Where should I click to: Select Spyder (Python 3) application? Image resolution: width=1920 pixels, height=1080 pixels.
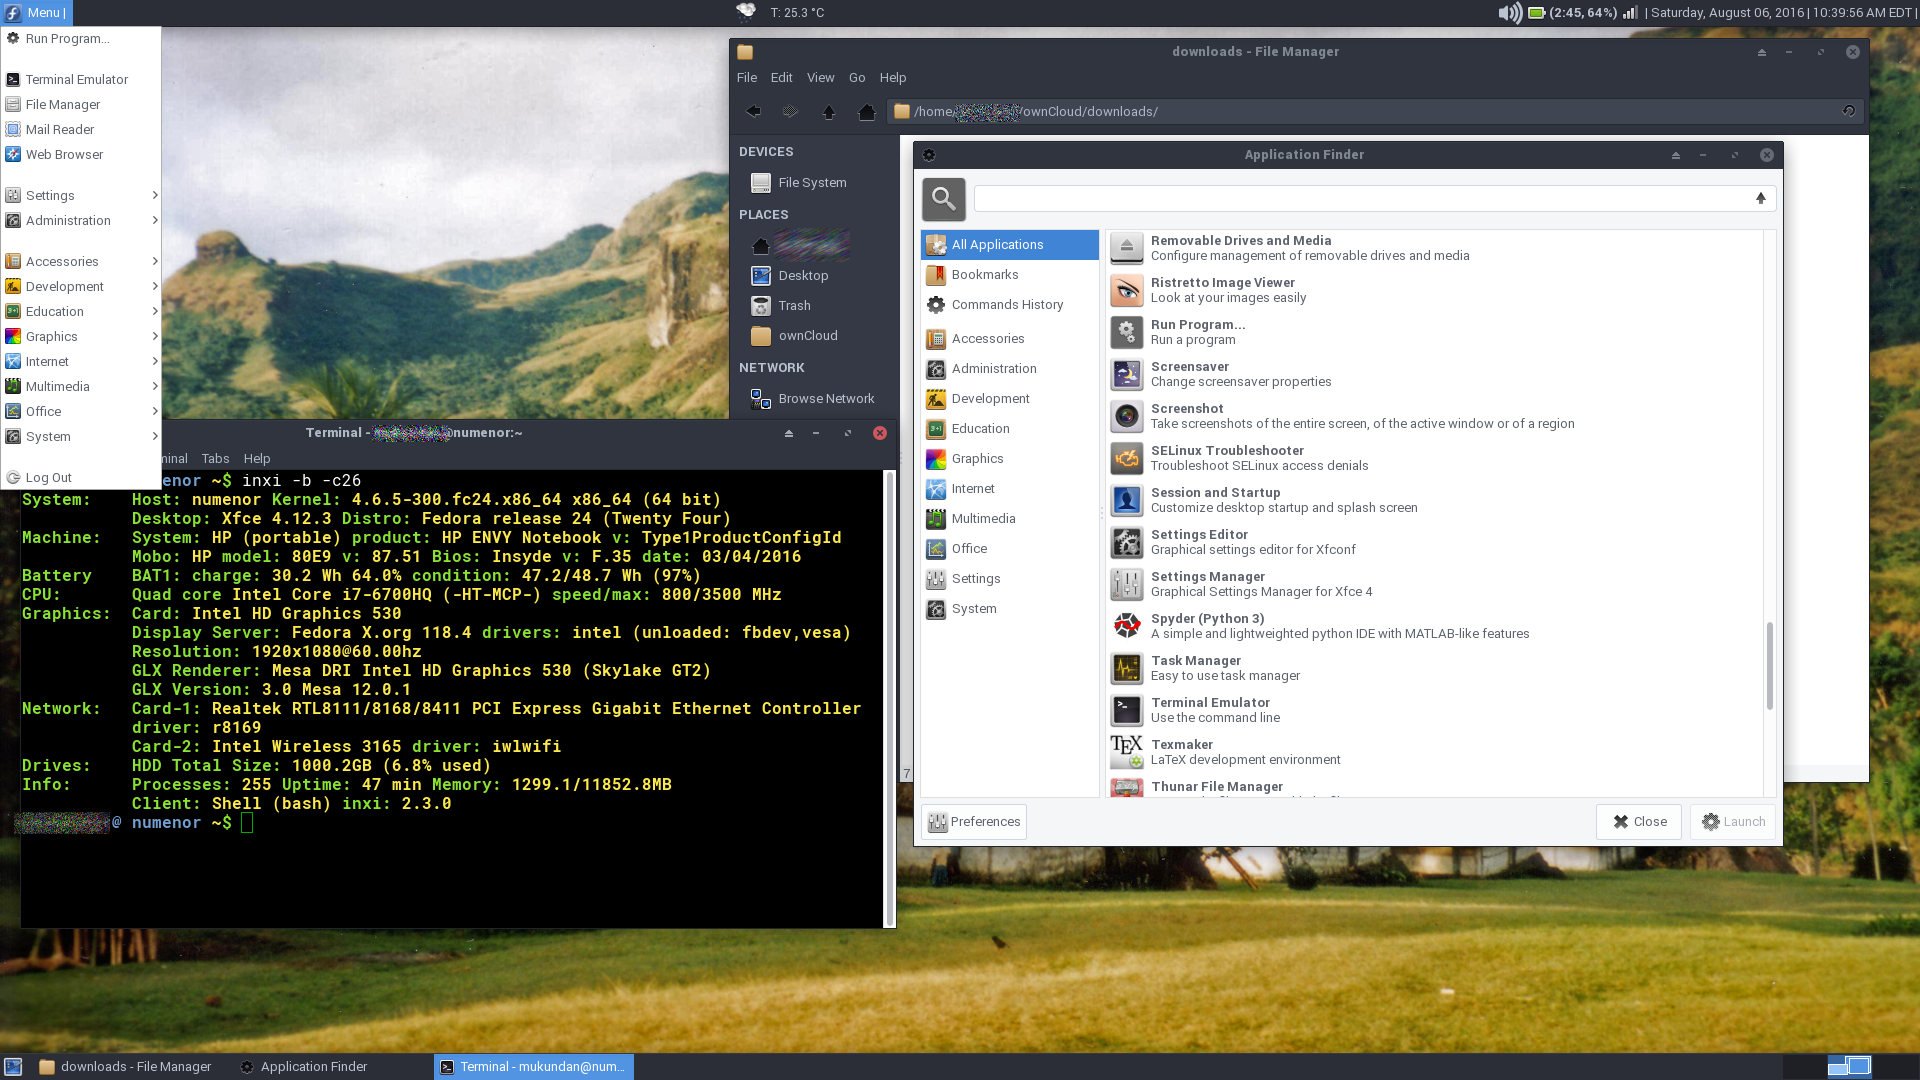[x=1435, y=626]
